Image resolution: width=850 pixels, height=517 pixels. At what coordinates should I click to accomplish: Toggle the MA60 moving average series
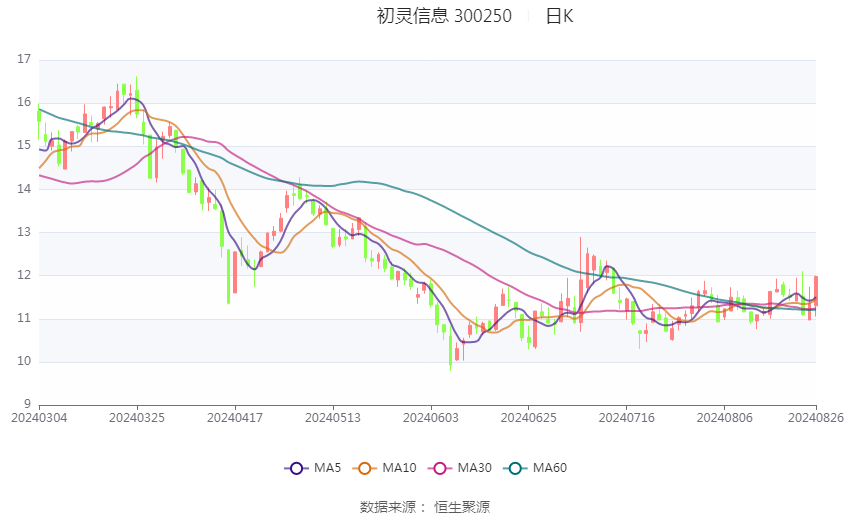[x=535, y=468]
